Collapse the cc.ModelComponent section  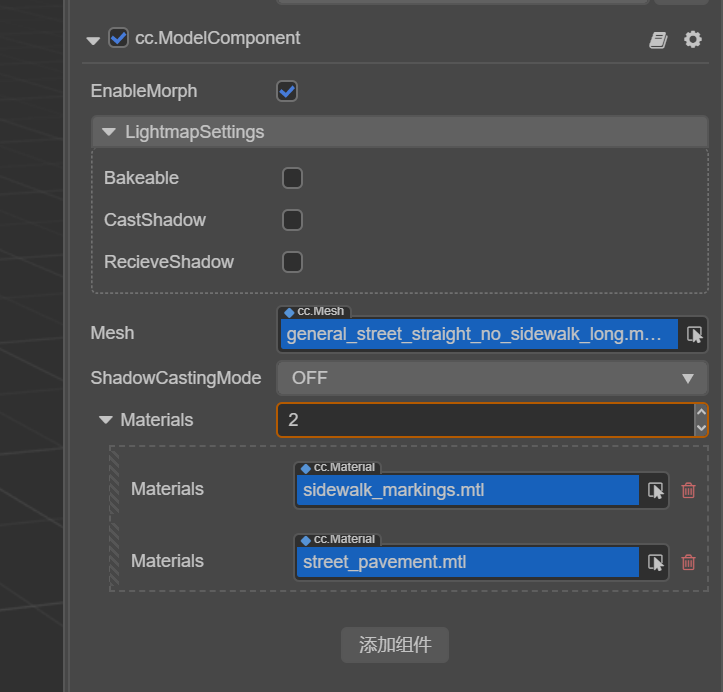click(x=93, y=40)
